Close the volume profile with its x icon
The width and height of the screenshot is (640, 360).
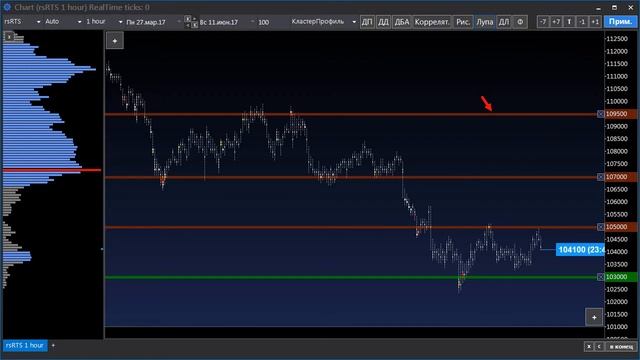pyautogui.click(x=9, y=37)
